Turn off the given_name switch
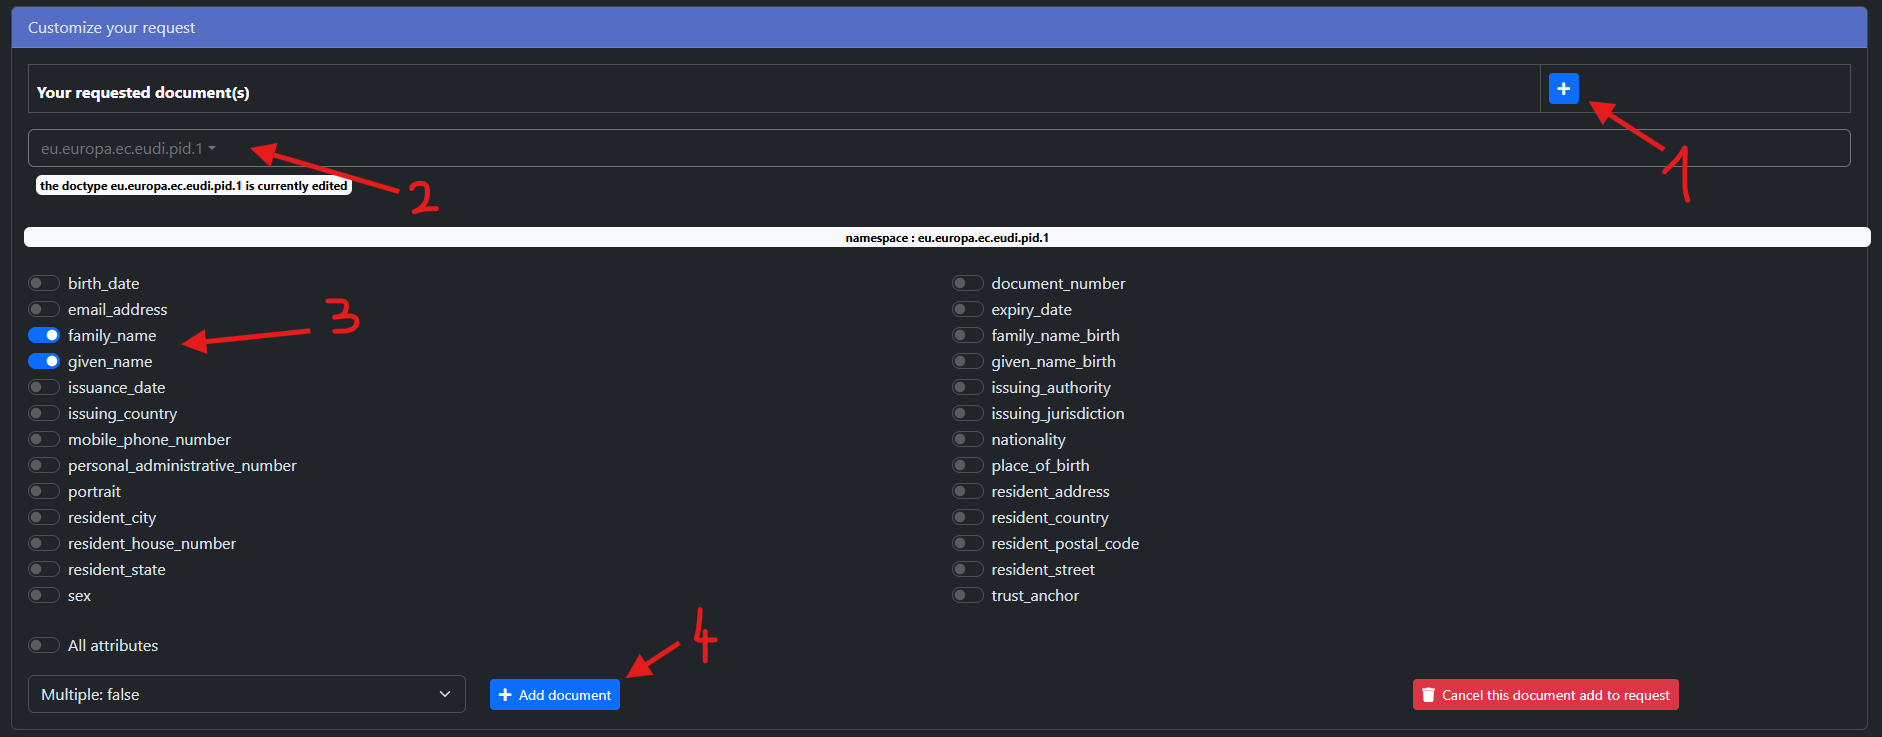Viewport: 1882px width, 737px height. pyautogui.click(x=44, y=362)
